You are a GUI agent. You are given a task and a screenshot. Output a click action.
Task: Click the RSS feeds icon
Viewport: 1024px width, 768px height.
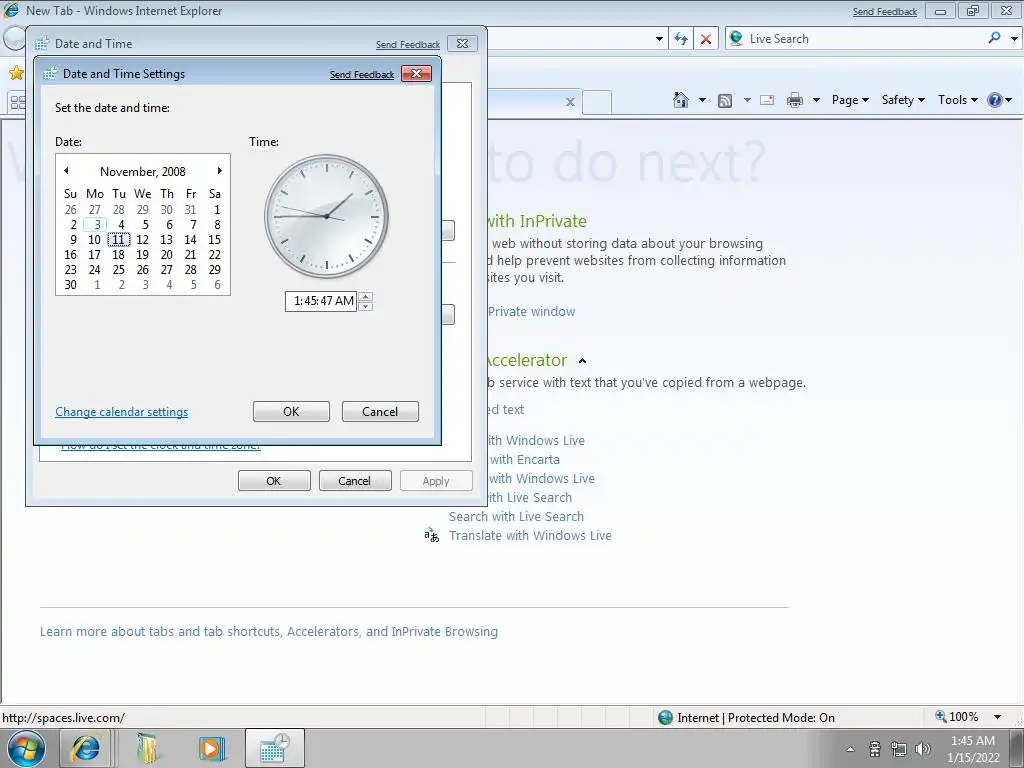[724, 100]
